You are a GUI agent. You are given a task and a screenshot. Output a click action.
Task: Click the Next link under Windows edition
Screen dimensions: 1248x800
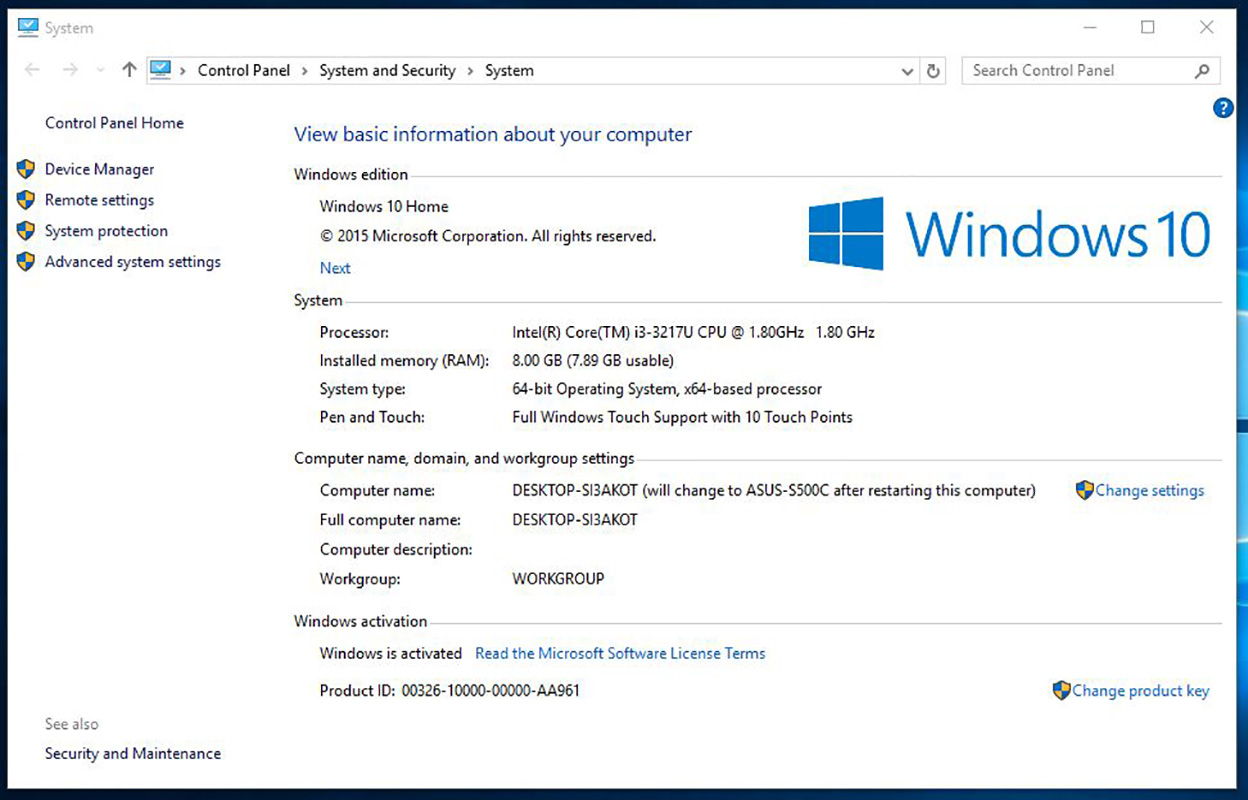click(335, 268)
